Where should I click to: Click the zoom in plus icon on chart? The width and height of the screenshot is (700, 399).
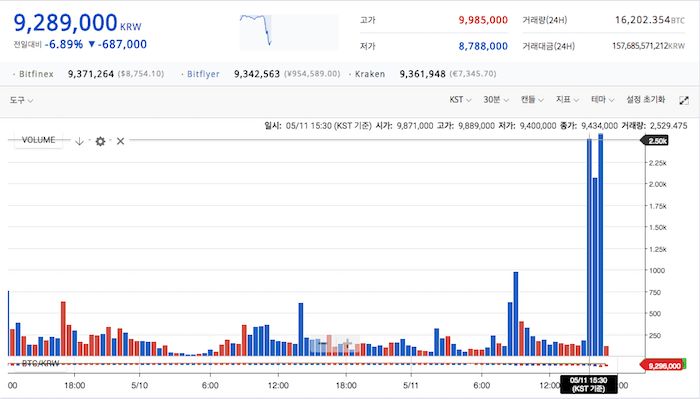pos(348,344)
